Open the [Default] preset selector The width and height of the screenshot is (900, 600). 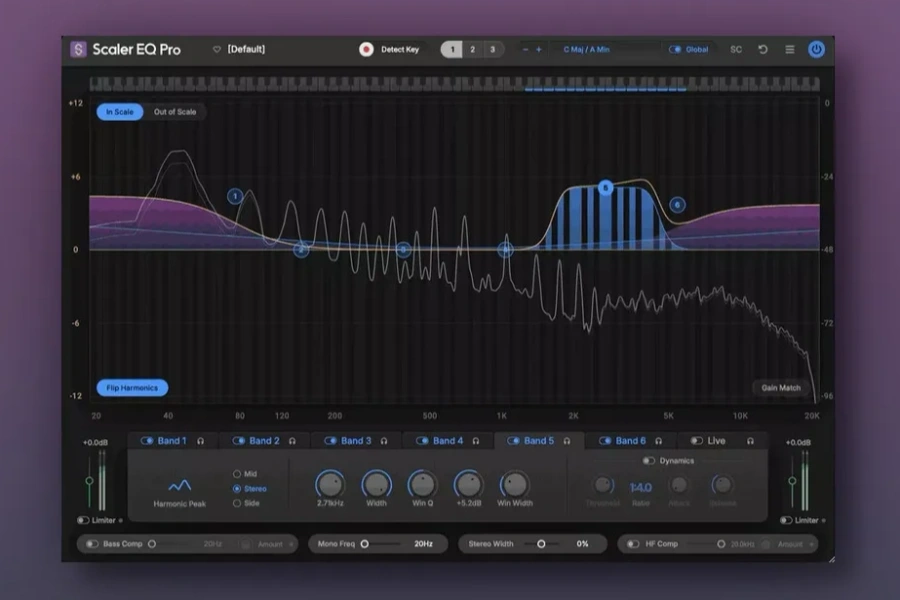tap(246, 49)
